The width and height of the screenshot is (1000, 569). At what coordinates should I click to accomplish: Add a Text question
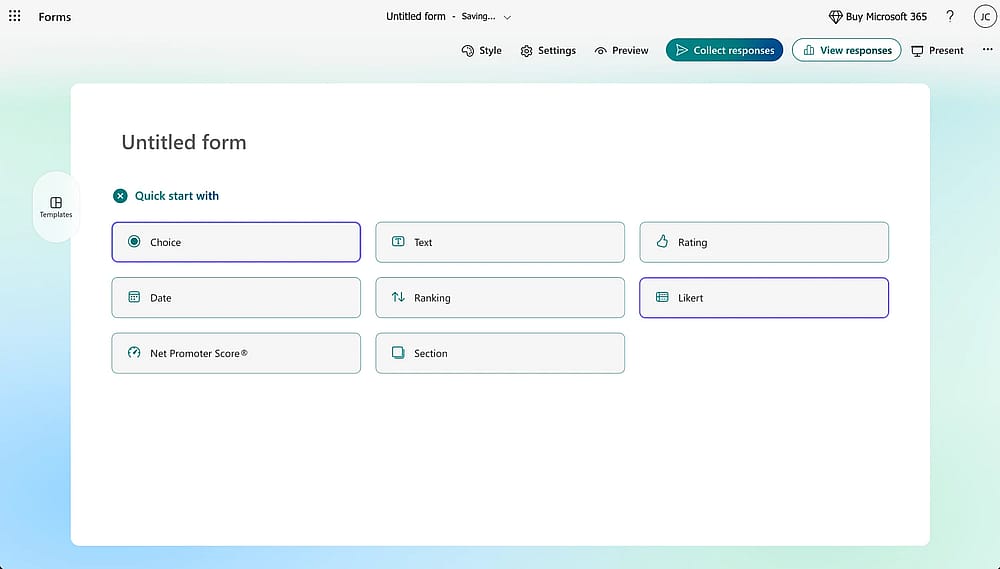500,242
